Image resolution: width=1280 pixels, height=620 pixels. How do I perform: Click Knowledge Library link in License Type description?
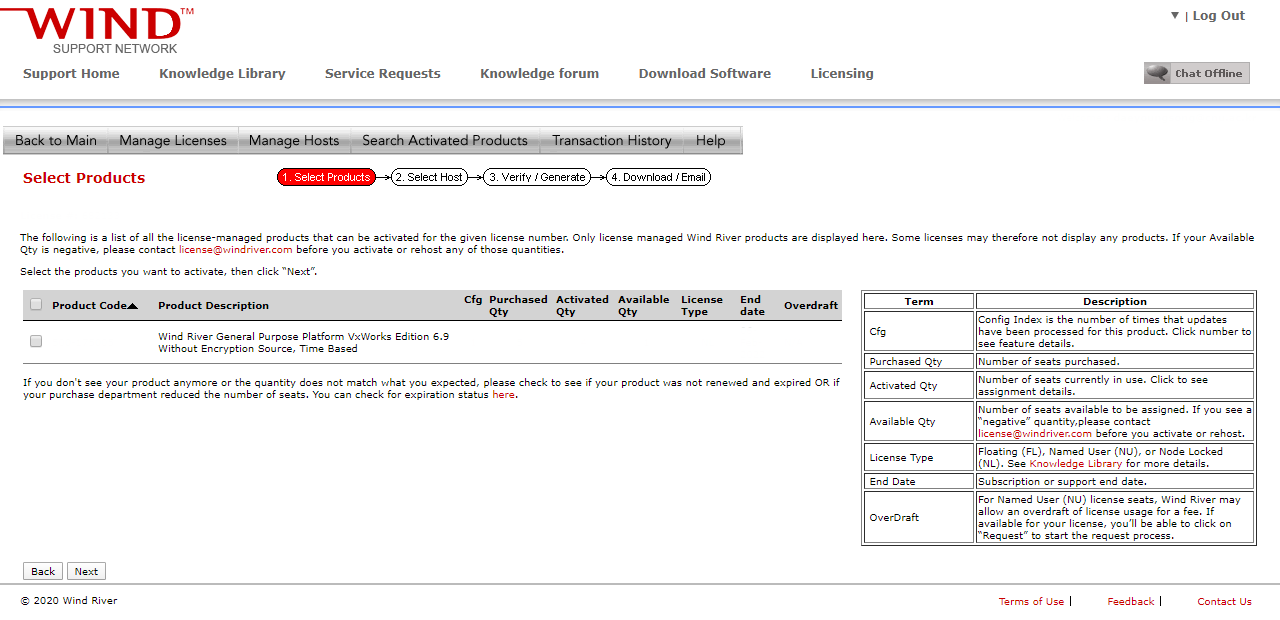pos(1075,464)
